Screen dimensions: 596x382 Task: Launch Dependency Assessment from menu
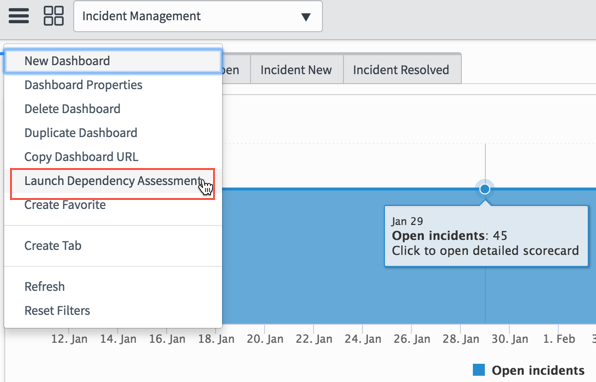113,181
